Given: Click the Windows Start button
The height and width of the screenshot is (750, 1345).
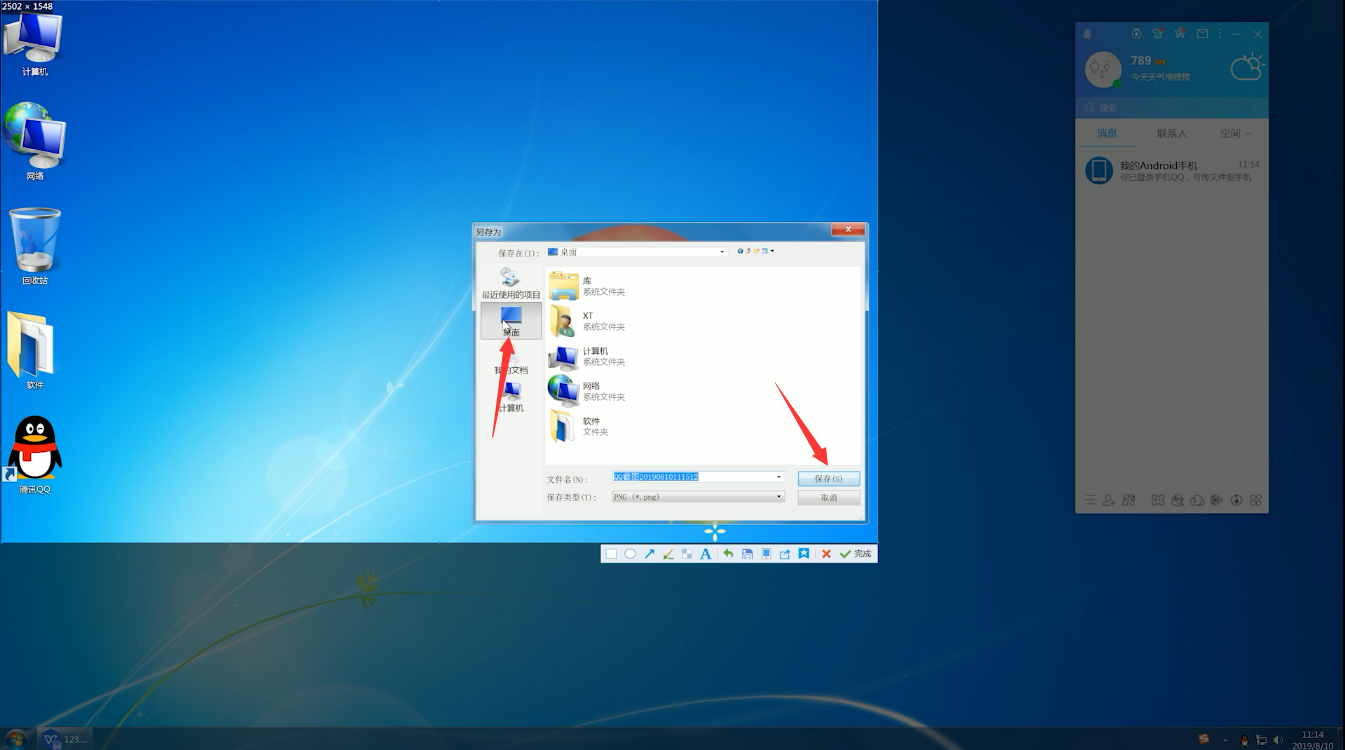Looking at the screenshot, I should (x=17, y=739).
